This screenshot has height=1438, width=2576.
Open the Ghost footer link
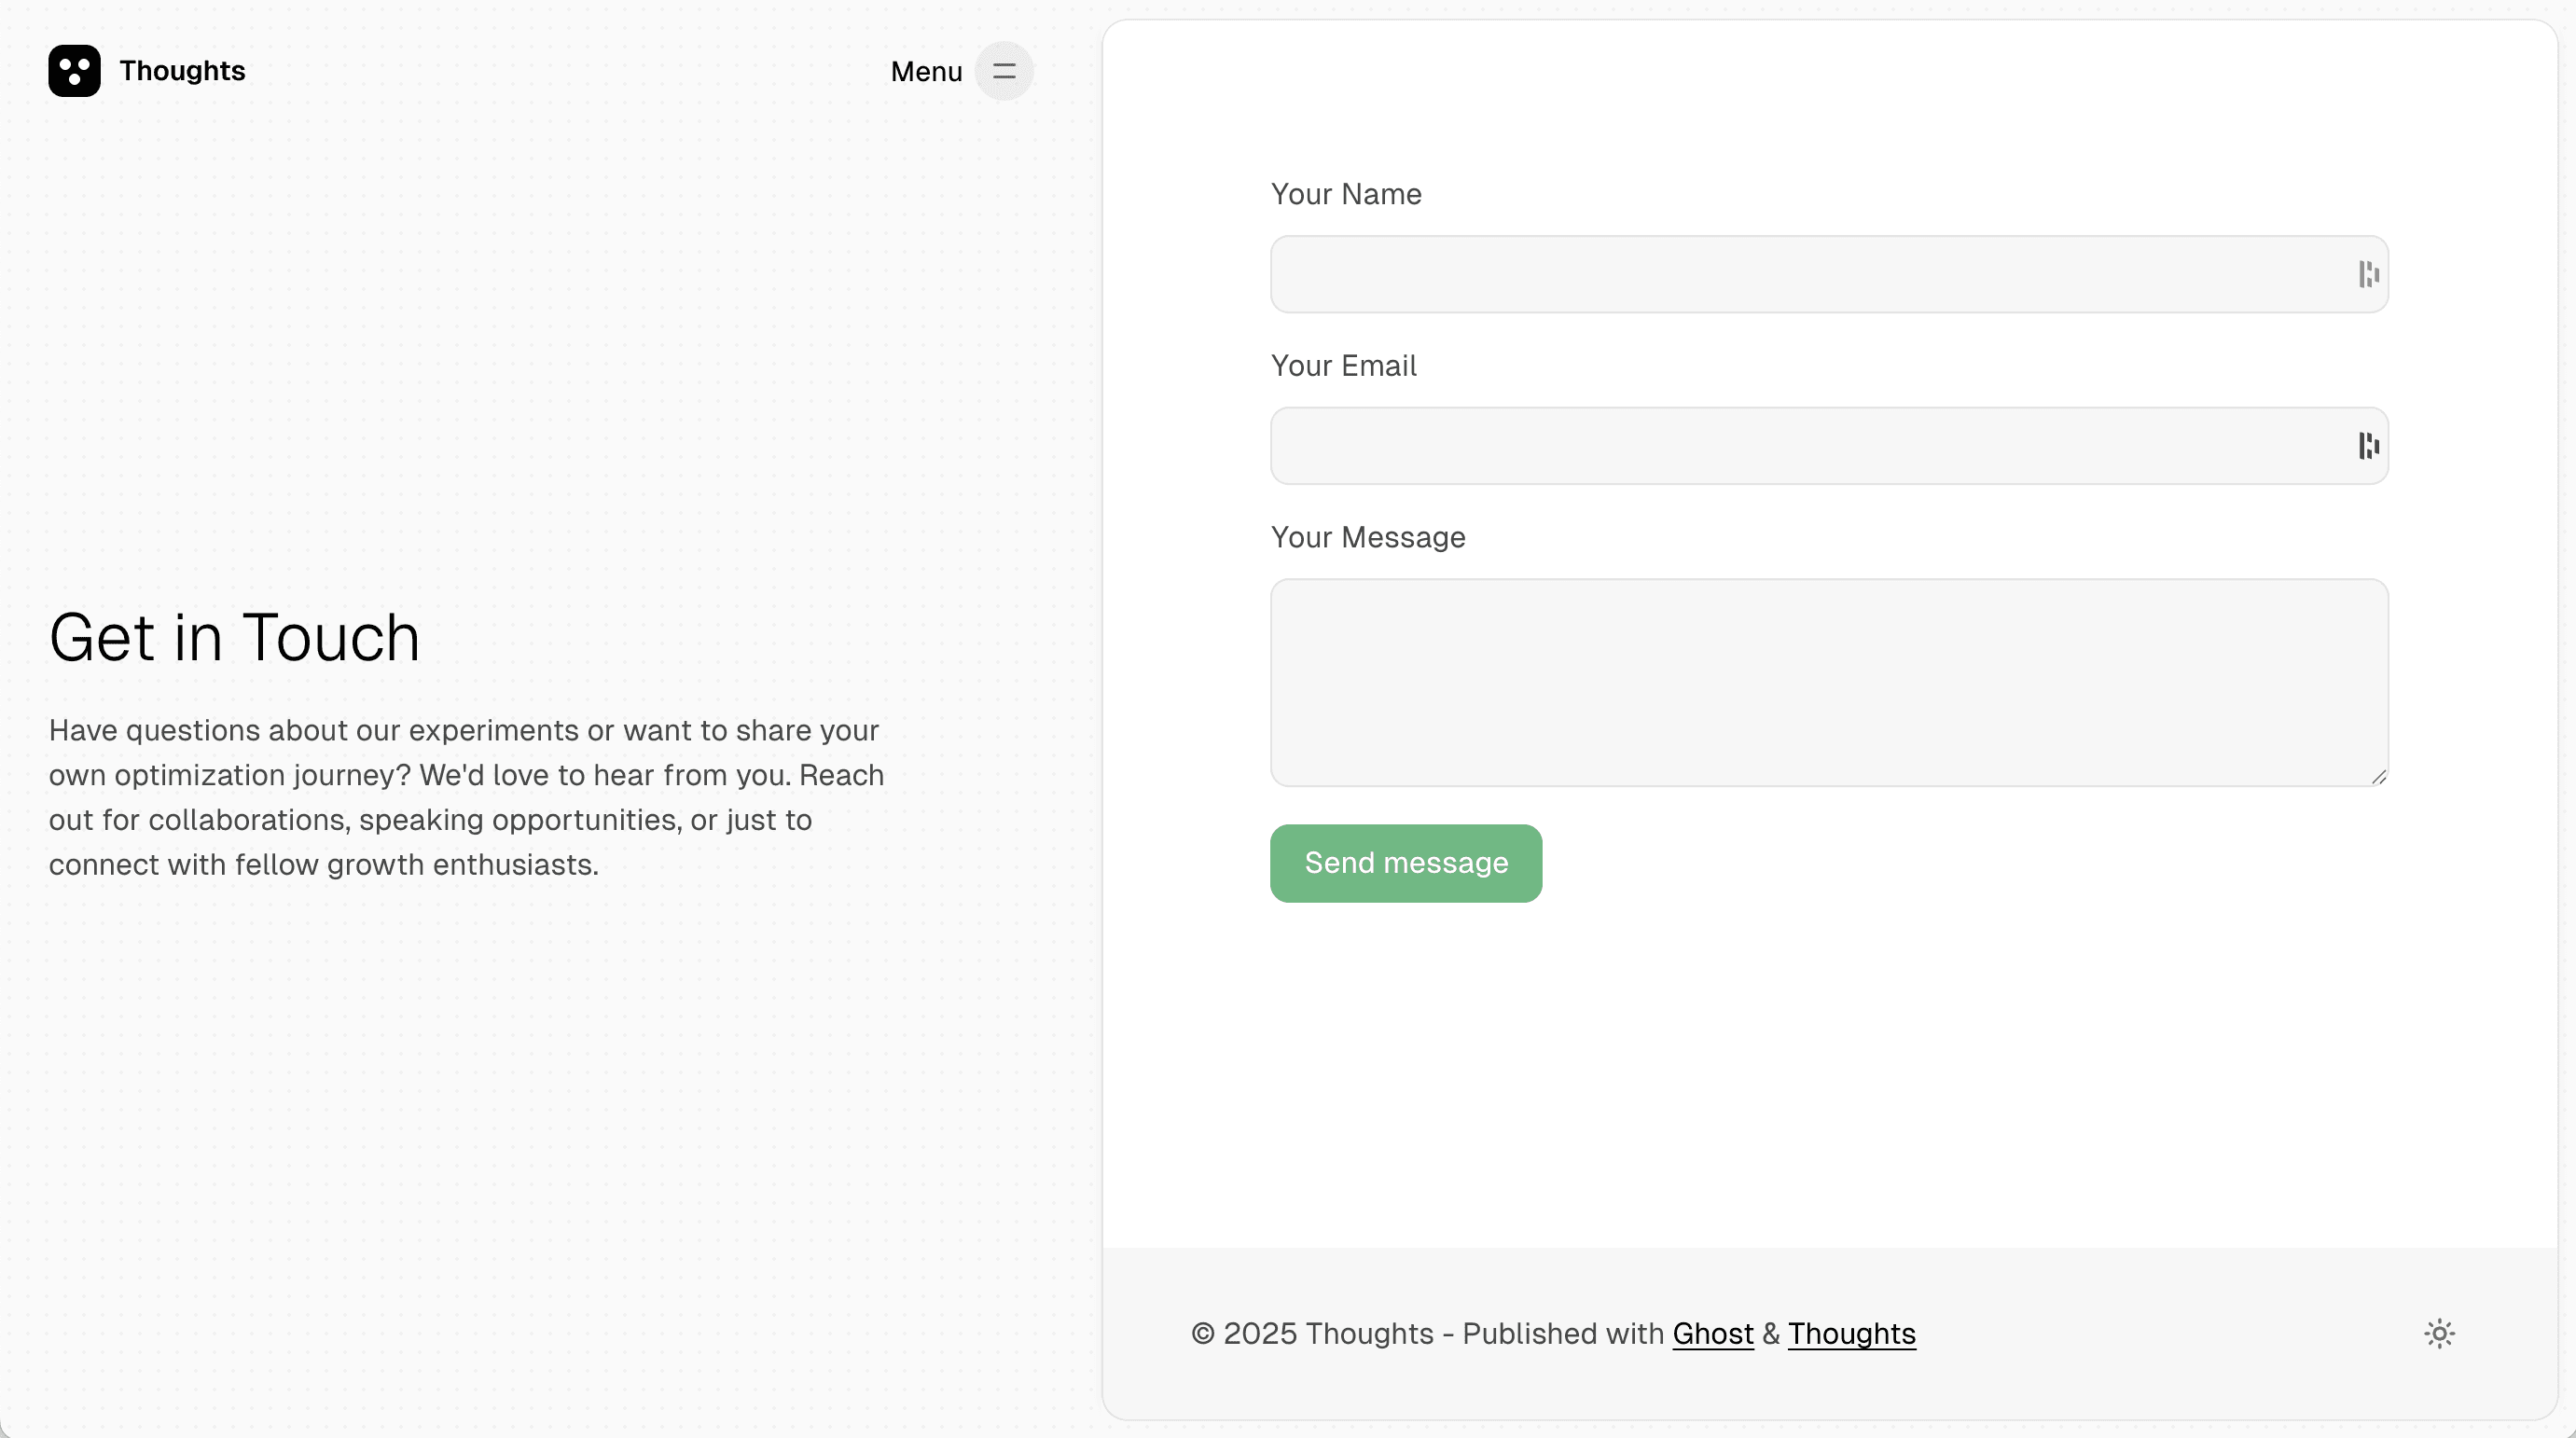1713,1334
